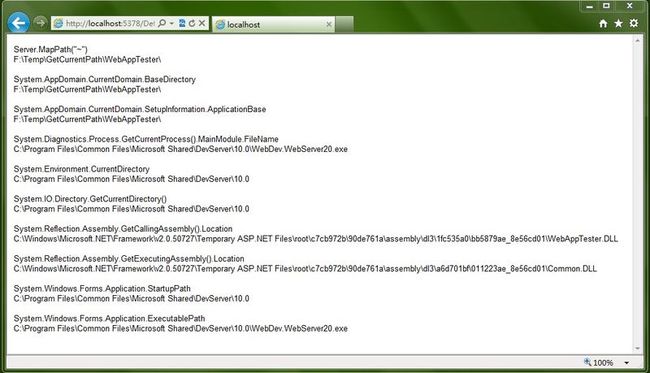Minimize the browser window
The height and width of the screenshot is (373, 650).
[590, 6]
